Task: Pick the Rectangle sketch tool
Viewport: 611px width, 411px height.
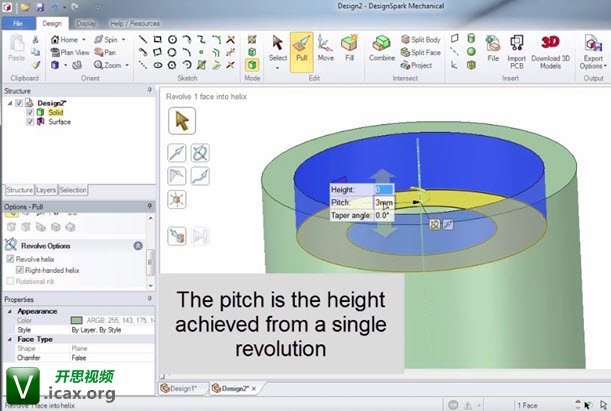Action: pos(157,39)
